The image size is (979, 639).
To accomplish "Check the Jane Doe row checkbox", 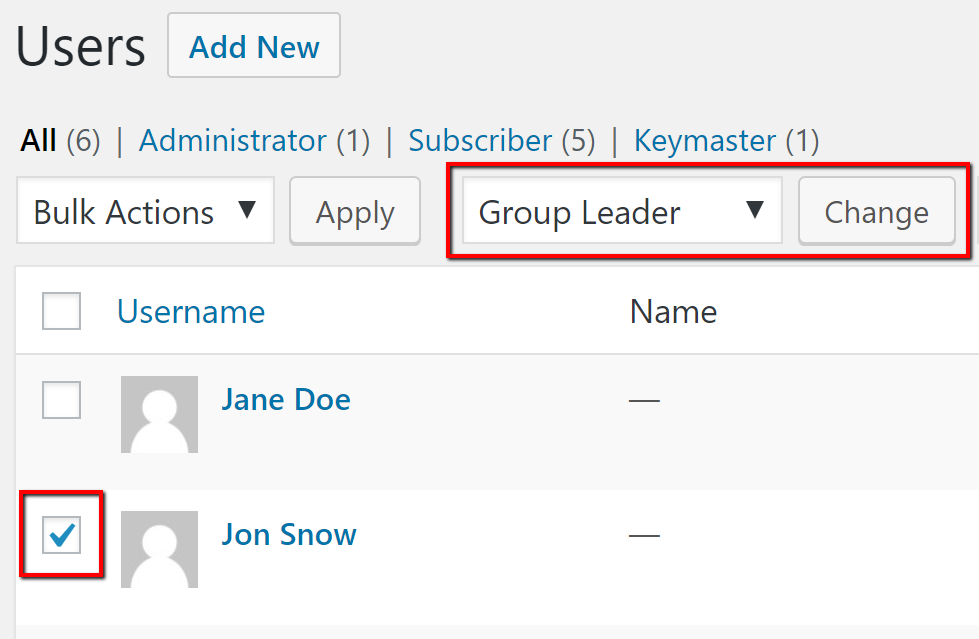I will [61, 400].
